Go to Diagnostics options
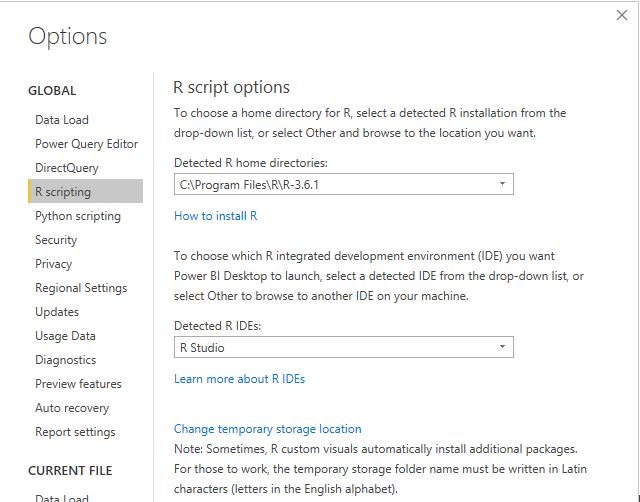 point(65,360)
